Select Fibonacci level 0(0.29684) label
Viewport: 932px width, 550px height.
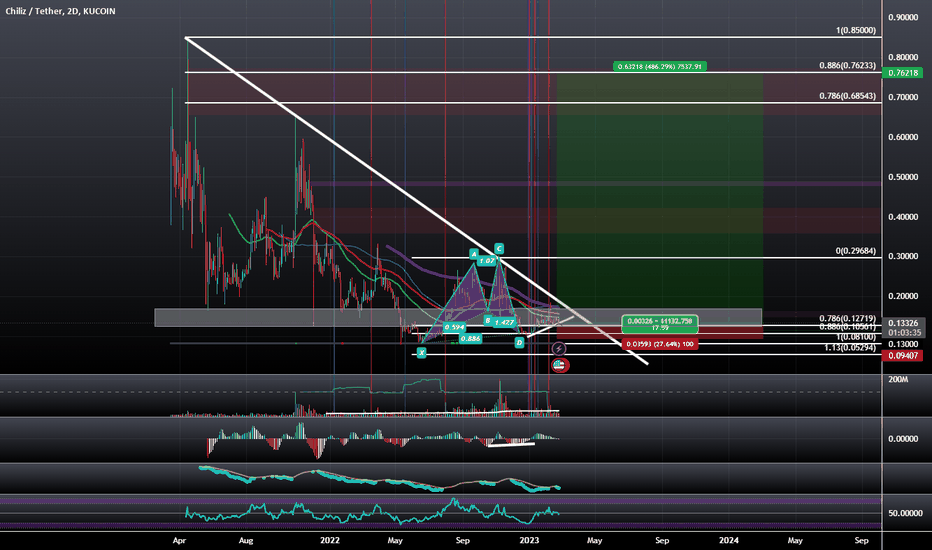tap(856, 251)
